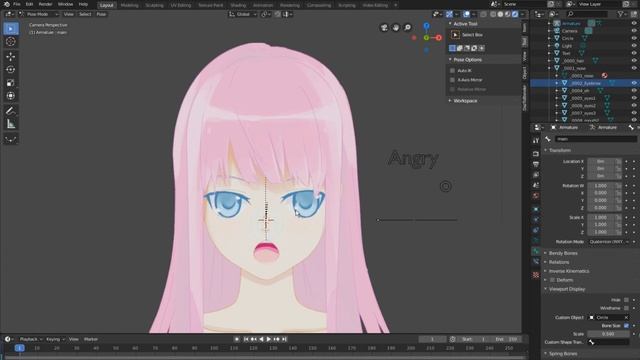Select the combined Transform tool
The height and width of the screenshot is (360, 640).
pos(11,96)
